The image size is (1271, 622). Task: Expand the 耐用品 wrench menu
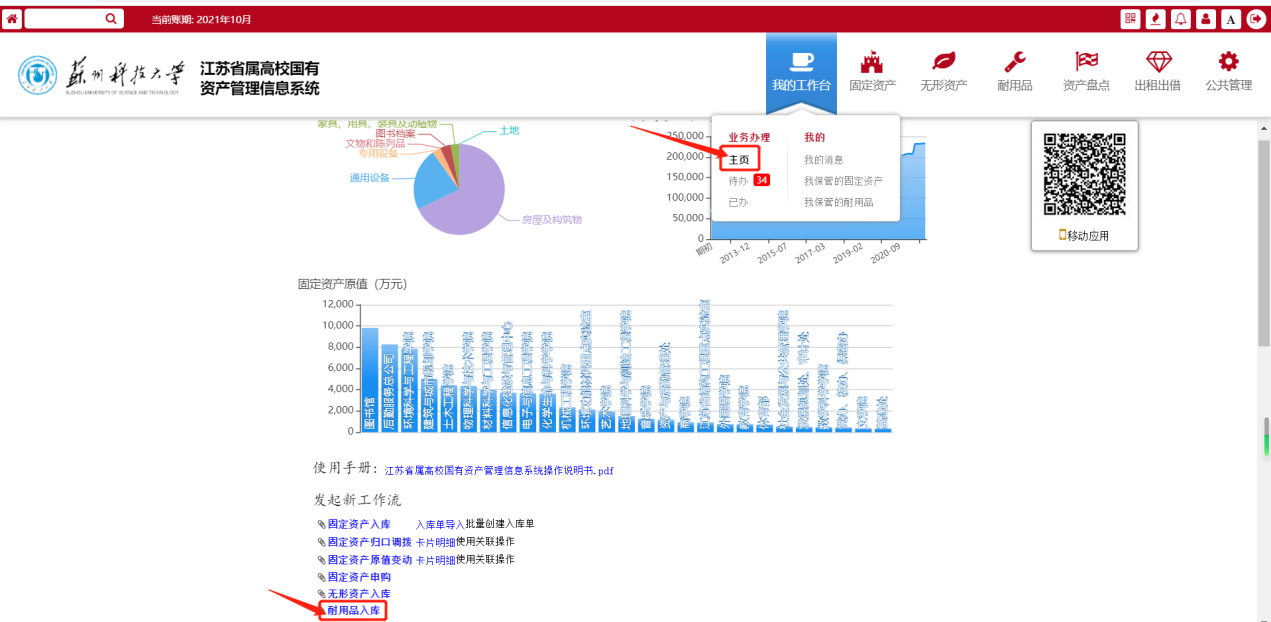(x=1014, y=71)
